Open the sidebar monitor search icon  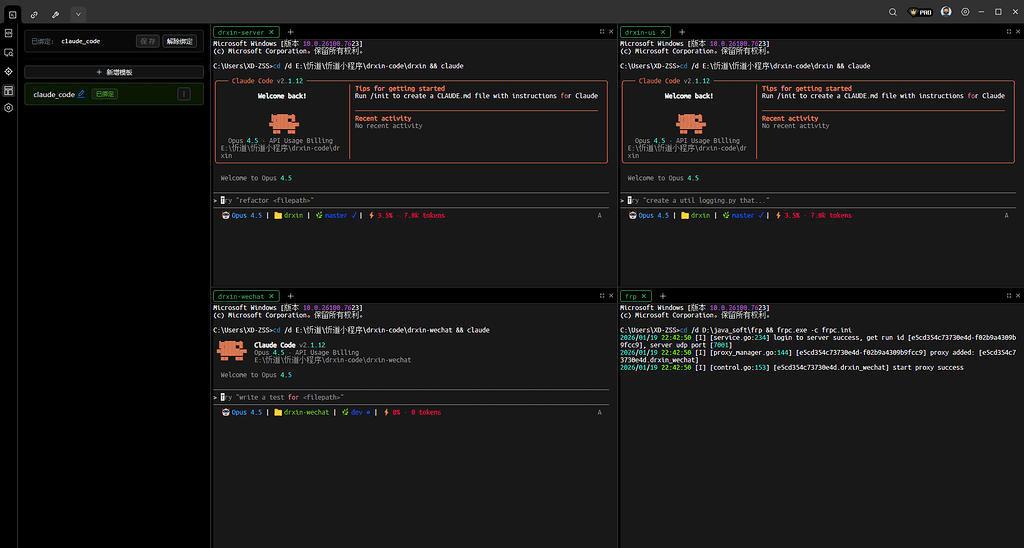click(8, 52)
